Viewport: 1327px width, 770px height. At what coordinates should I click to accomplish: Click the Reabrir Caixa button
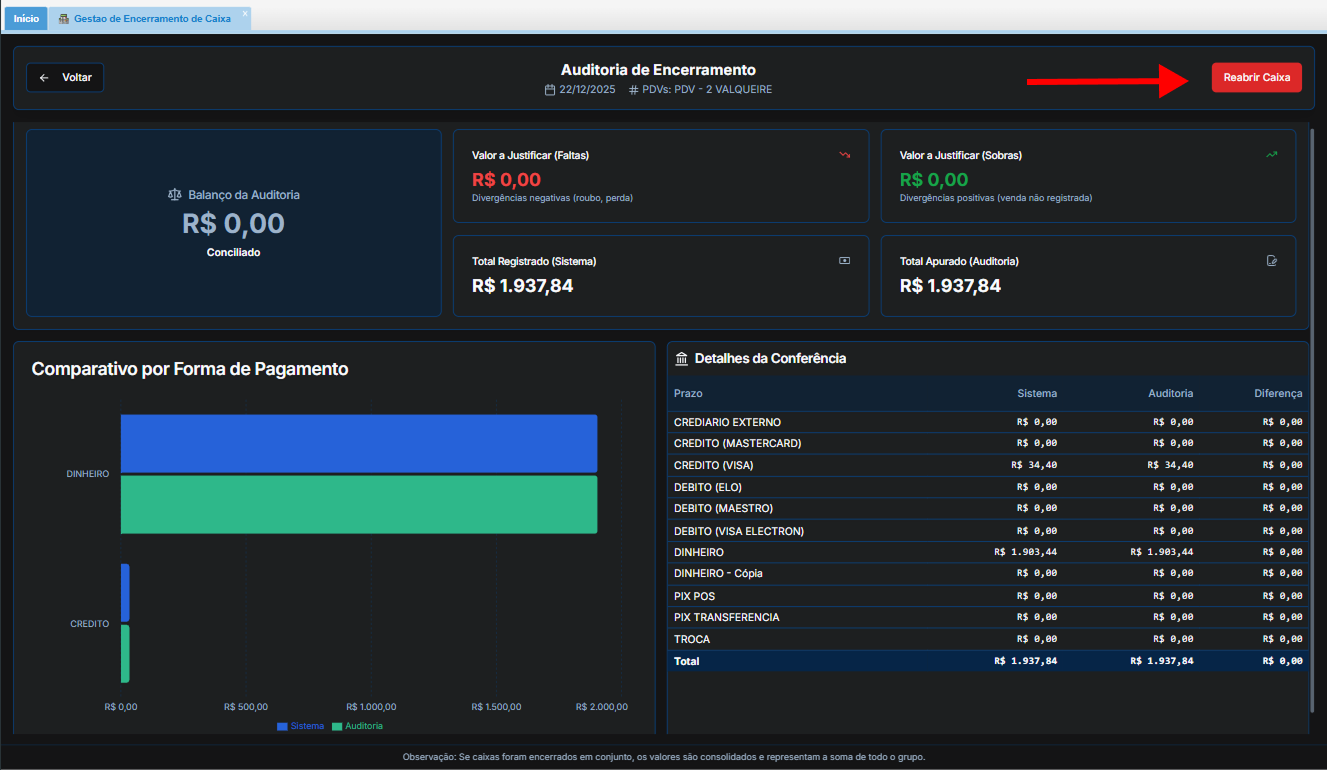1256,77
